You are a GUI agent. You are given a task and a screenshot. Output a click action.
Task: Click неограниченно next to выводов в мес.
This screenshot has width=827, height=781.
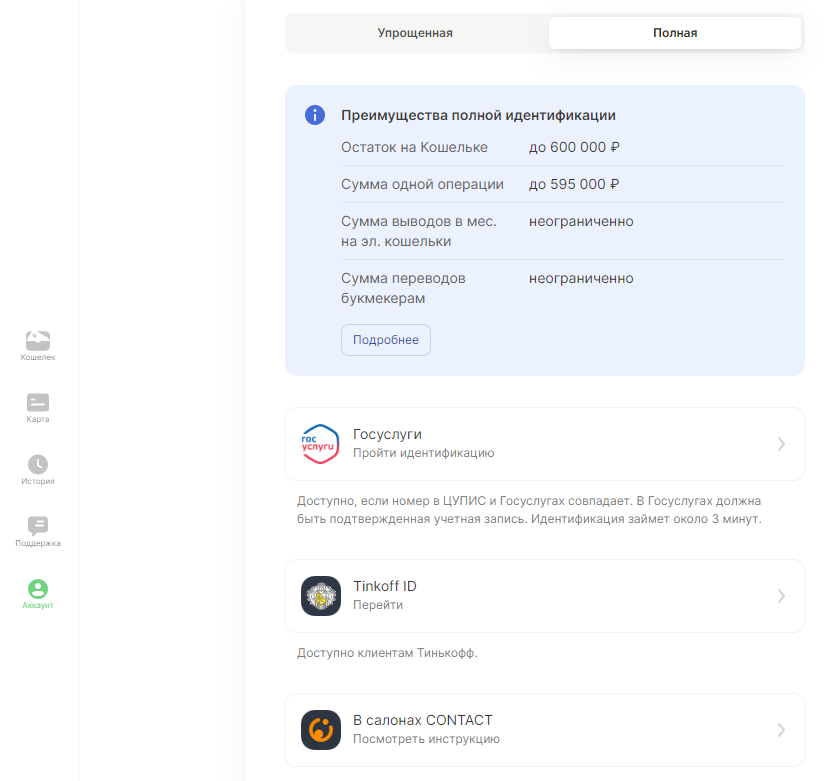(x=581, y=221)
